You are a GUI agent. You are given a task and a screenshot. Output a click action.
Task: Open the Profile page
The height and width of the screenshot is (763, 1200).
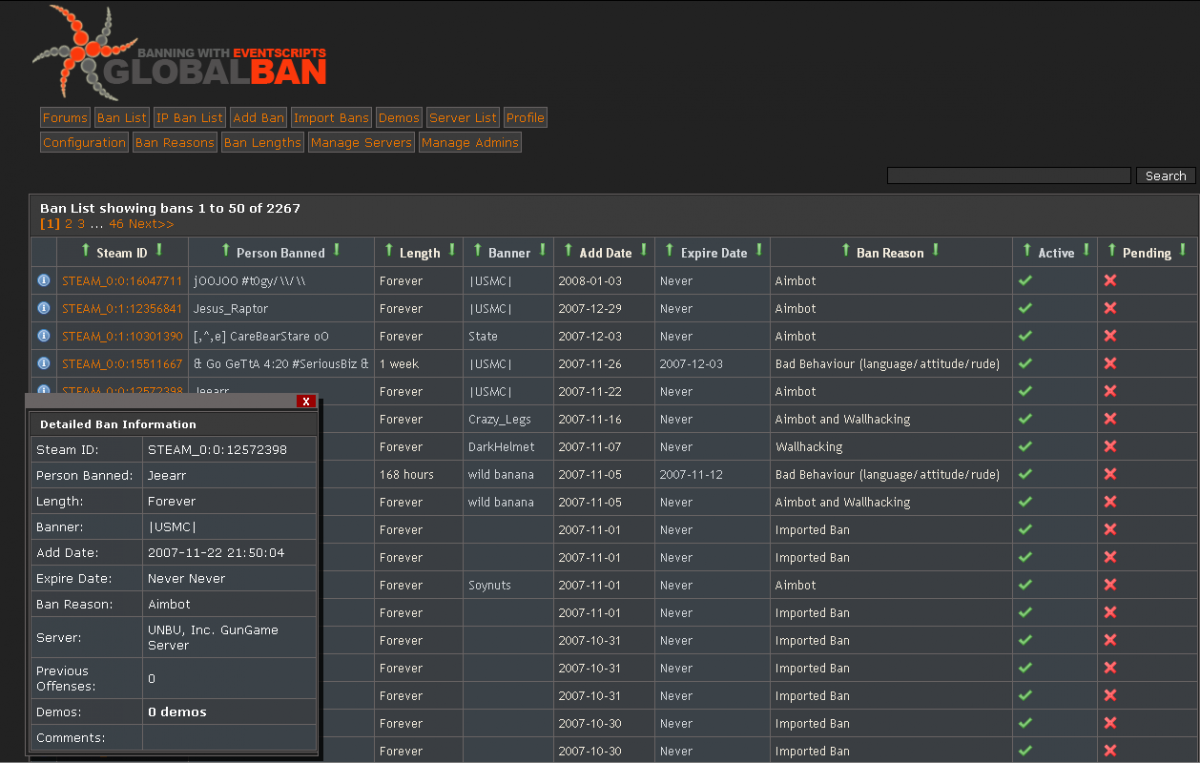(x=525, y=118)
